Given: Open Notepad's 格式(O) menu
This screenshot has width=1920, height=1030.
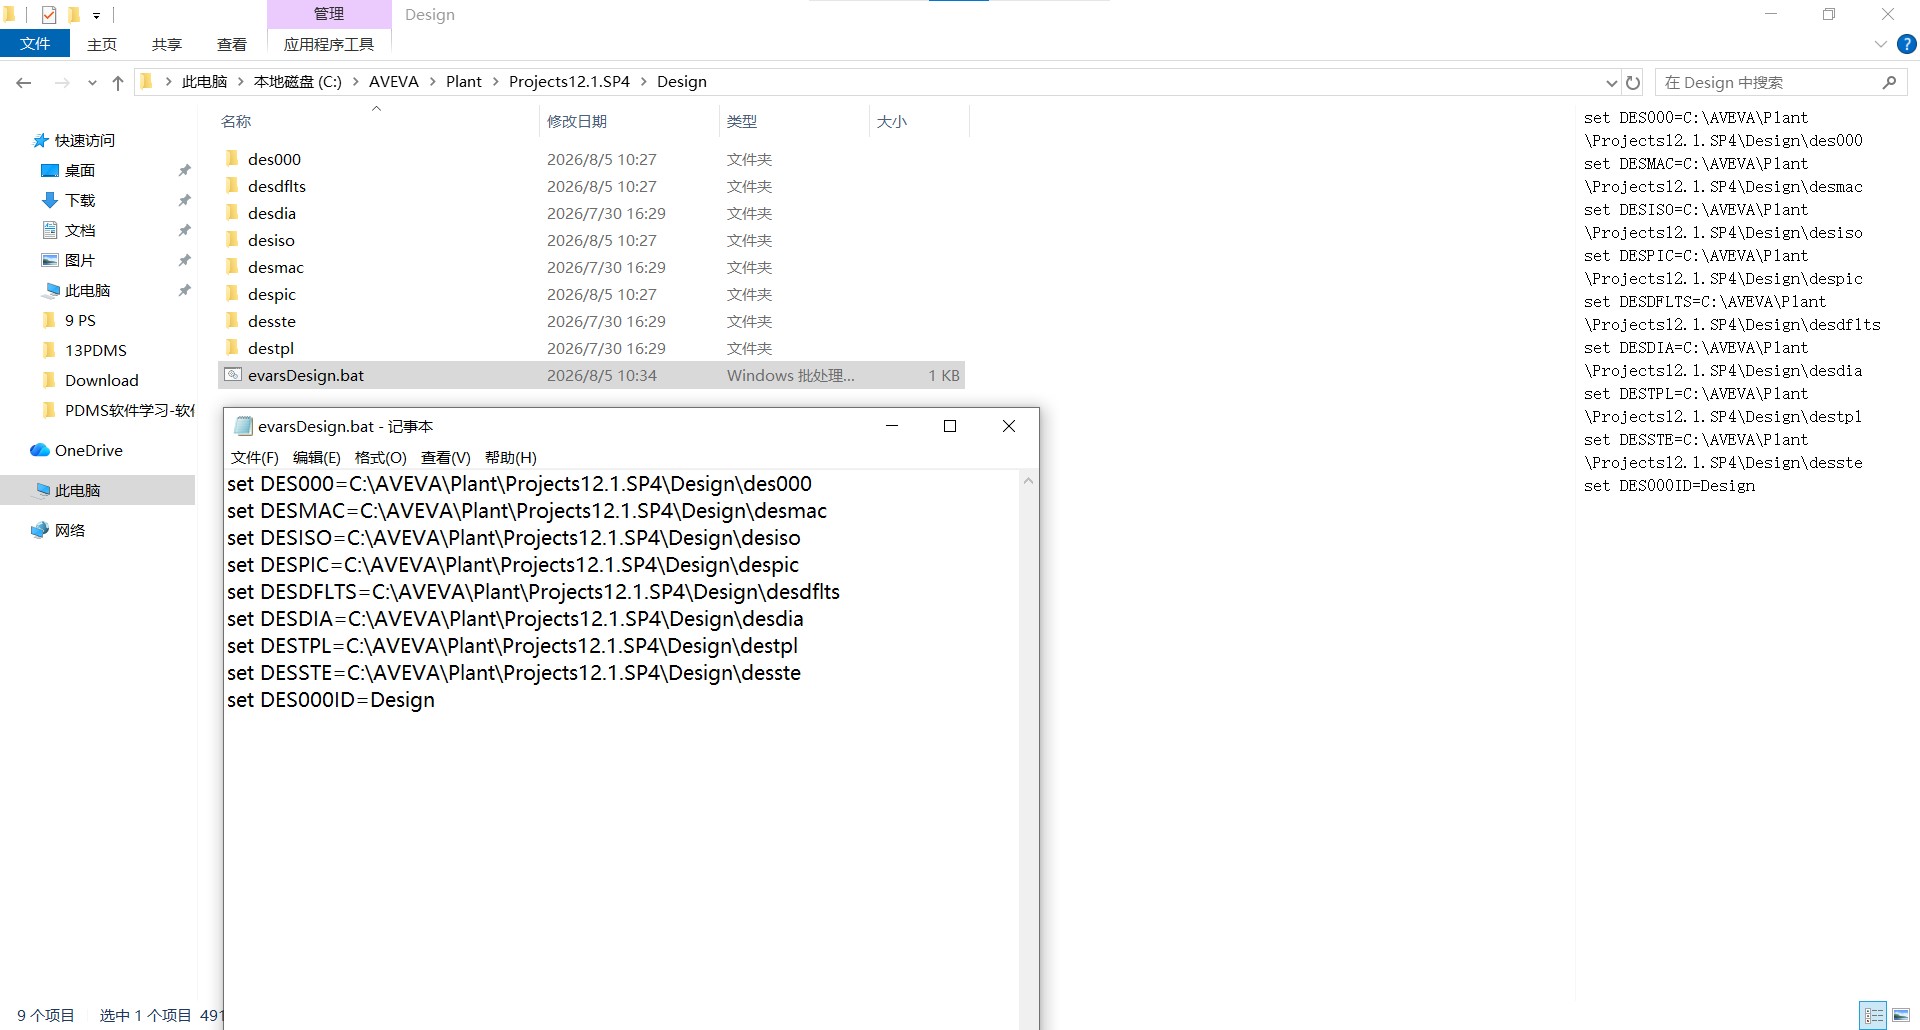Looking at the screenshot, I should point(381,457).
